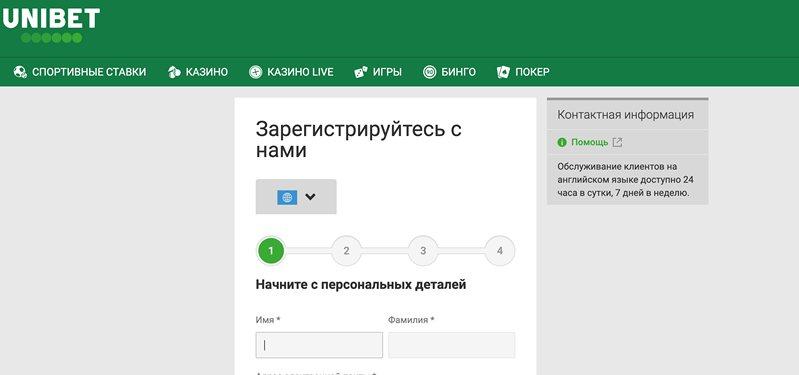
Task: Expand the country selector chevron
Action: coord(310,197)
